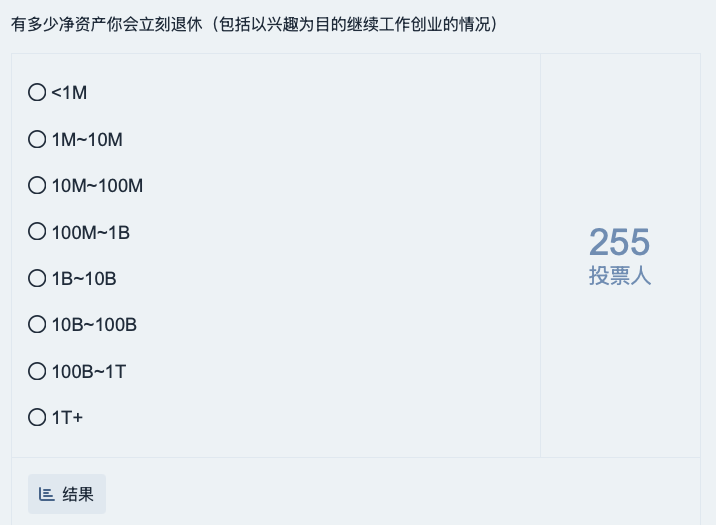Click the 1M~10M option label text
This screenshot has width=716, height=525.
coord(87,140)
